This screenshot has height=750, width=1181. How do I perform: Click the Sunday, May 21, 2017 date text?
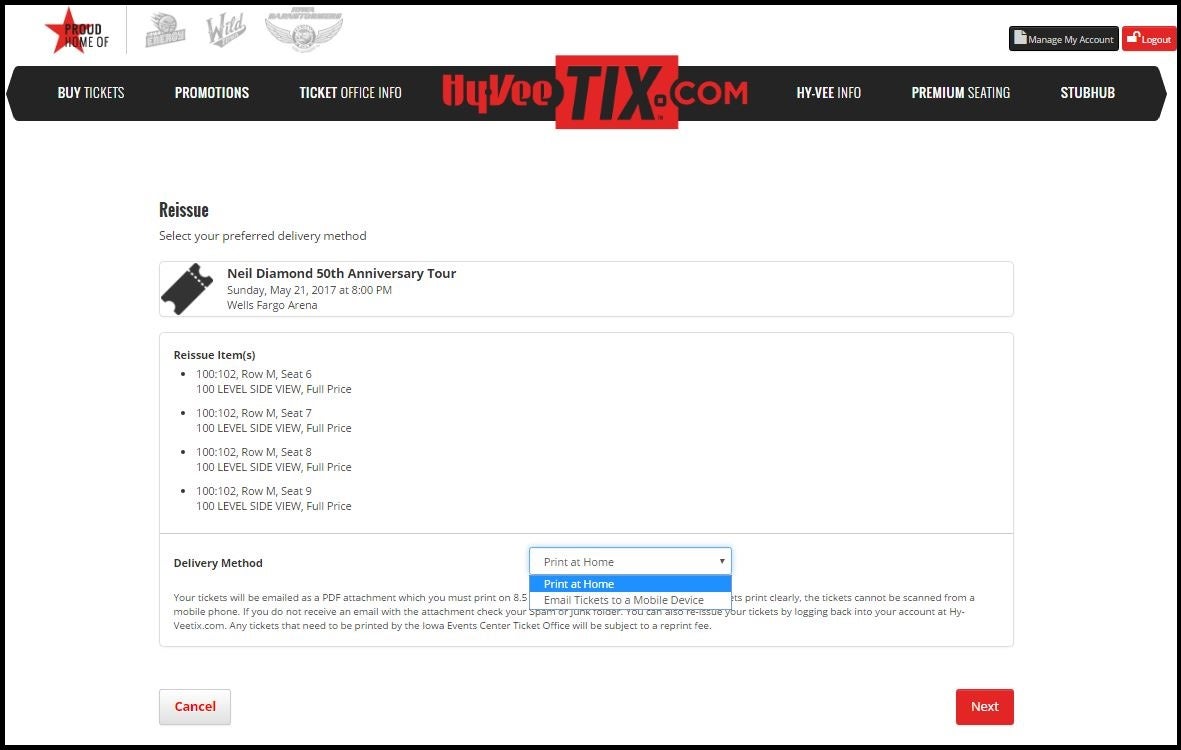(309, 290)
